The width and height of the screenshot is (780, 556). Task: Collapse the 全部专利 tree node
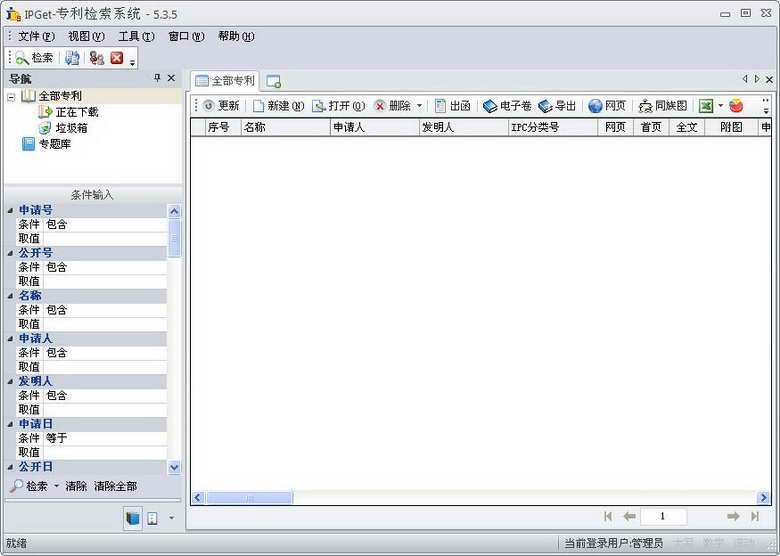[11, 97]
